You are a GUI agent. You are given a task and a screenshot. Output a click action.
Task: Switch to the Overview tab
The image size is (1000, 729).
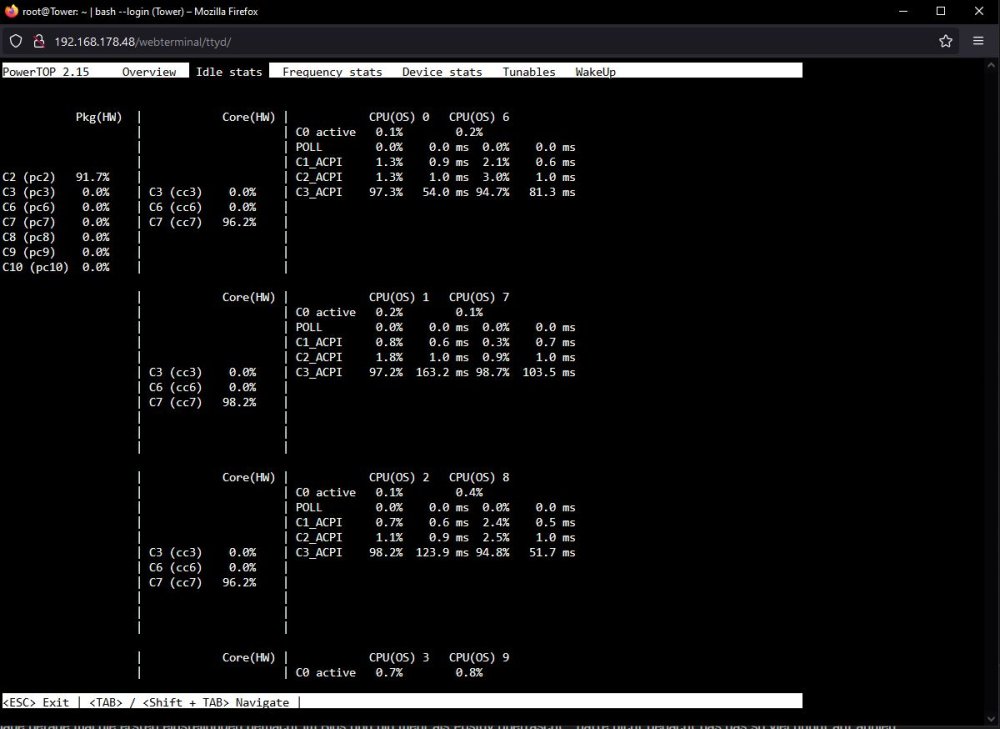tap(149, 72)
